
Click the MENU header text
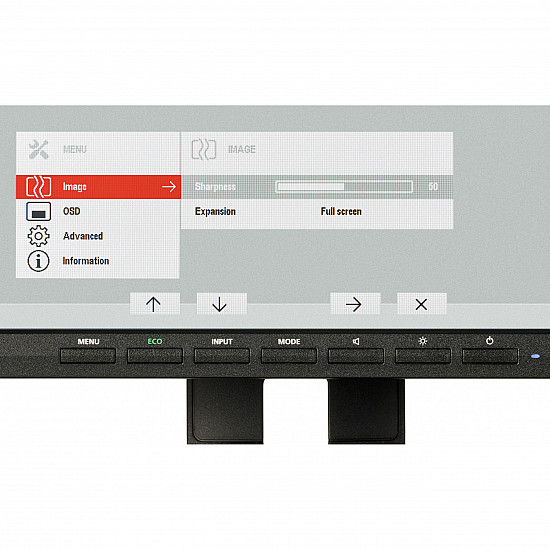[x=75, y=149]
